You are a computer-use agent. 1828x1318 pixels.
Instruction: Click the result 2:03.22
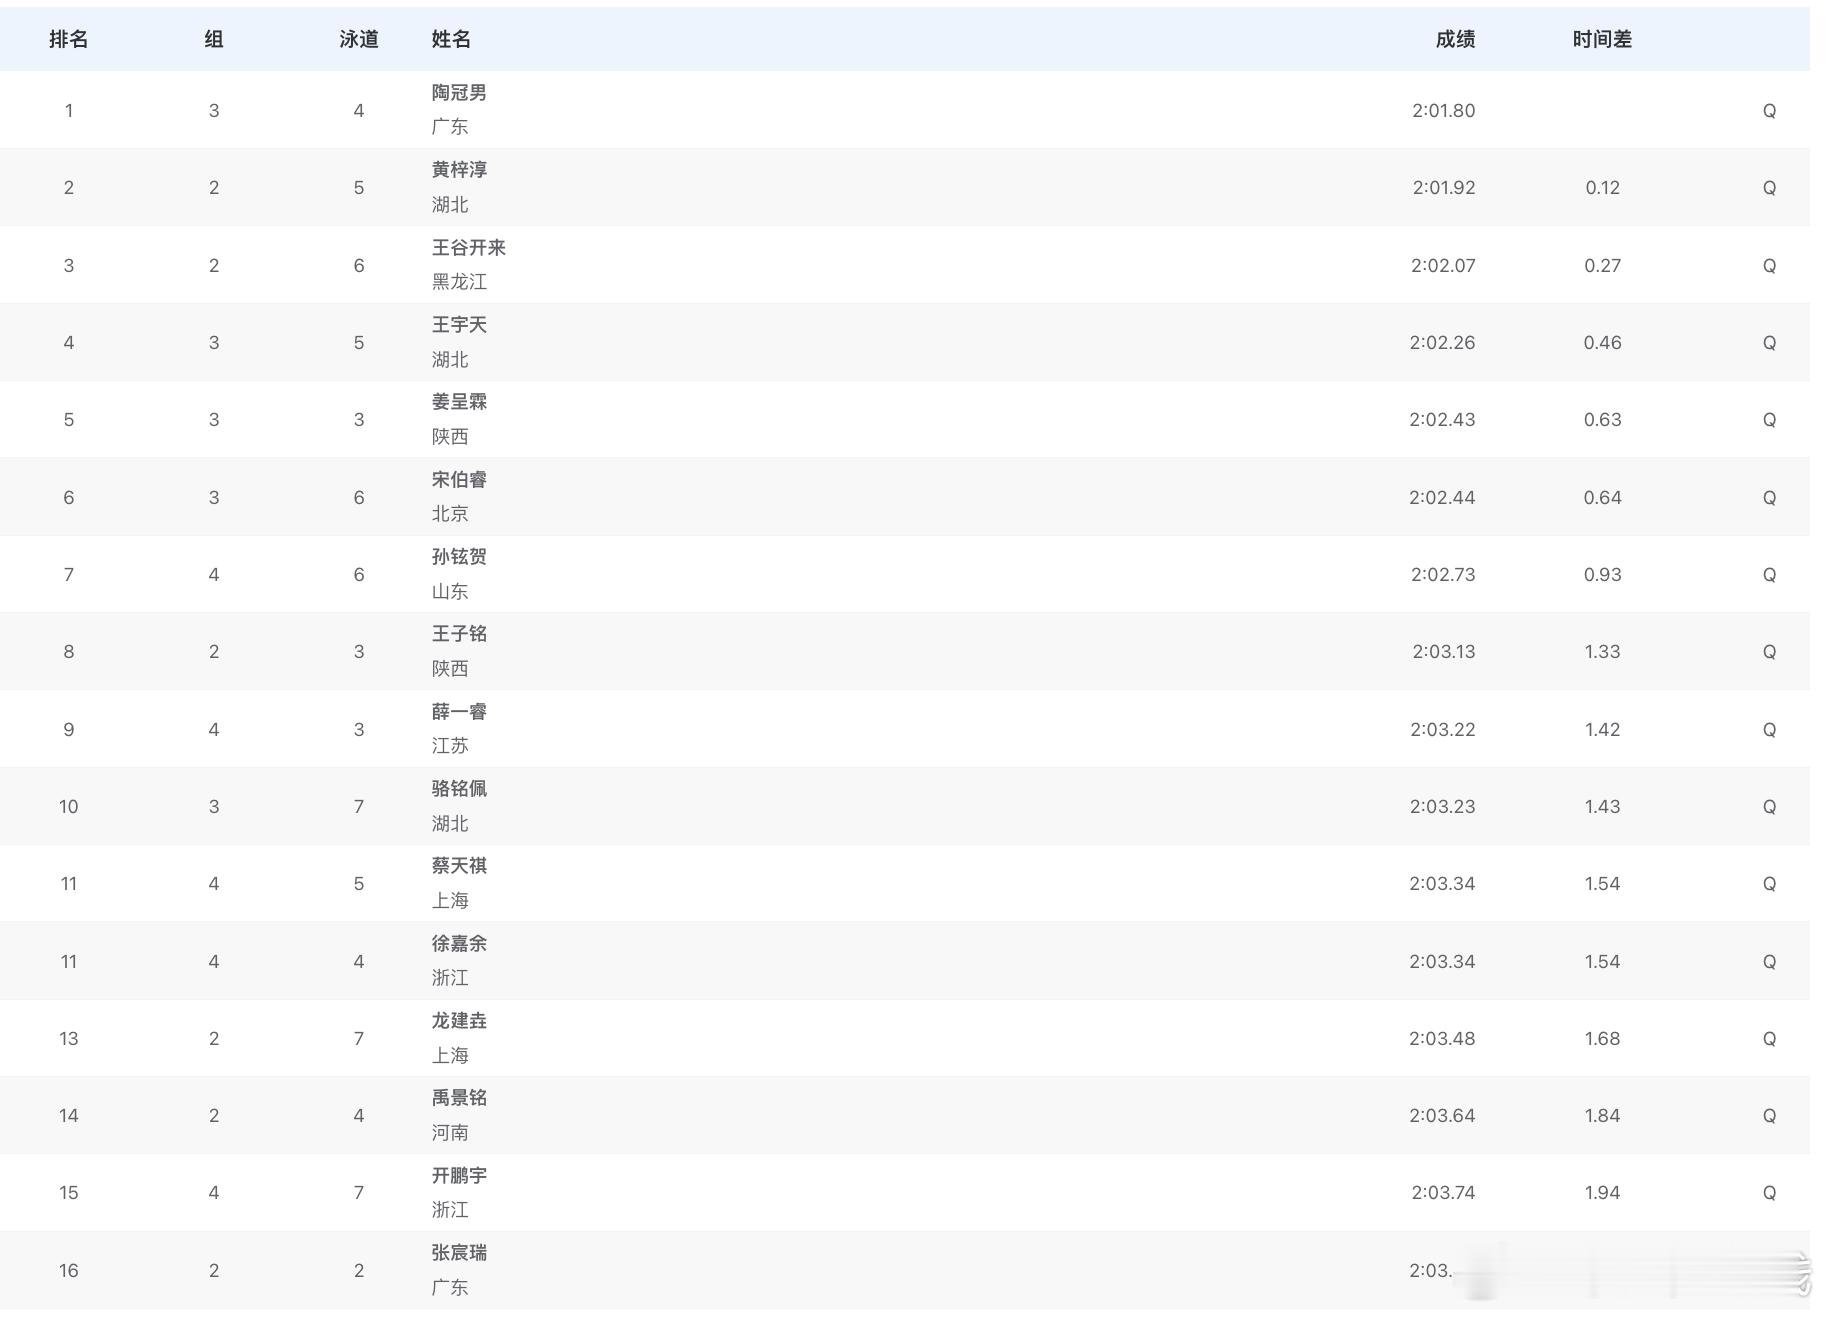point(1443,730)
